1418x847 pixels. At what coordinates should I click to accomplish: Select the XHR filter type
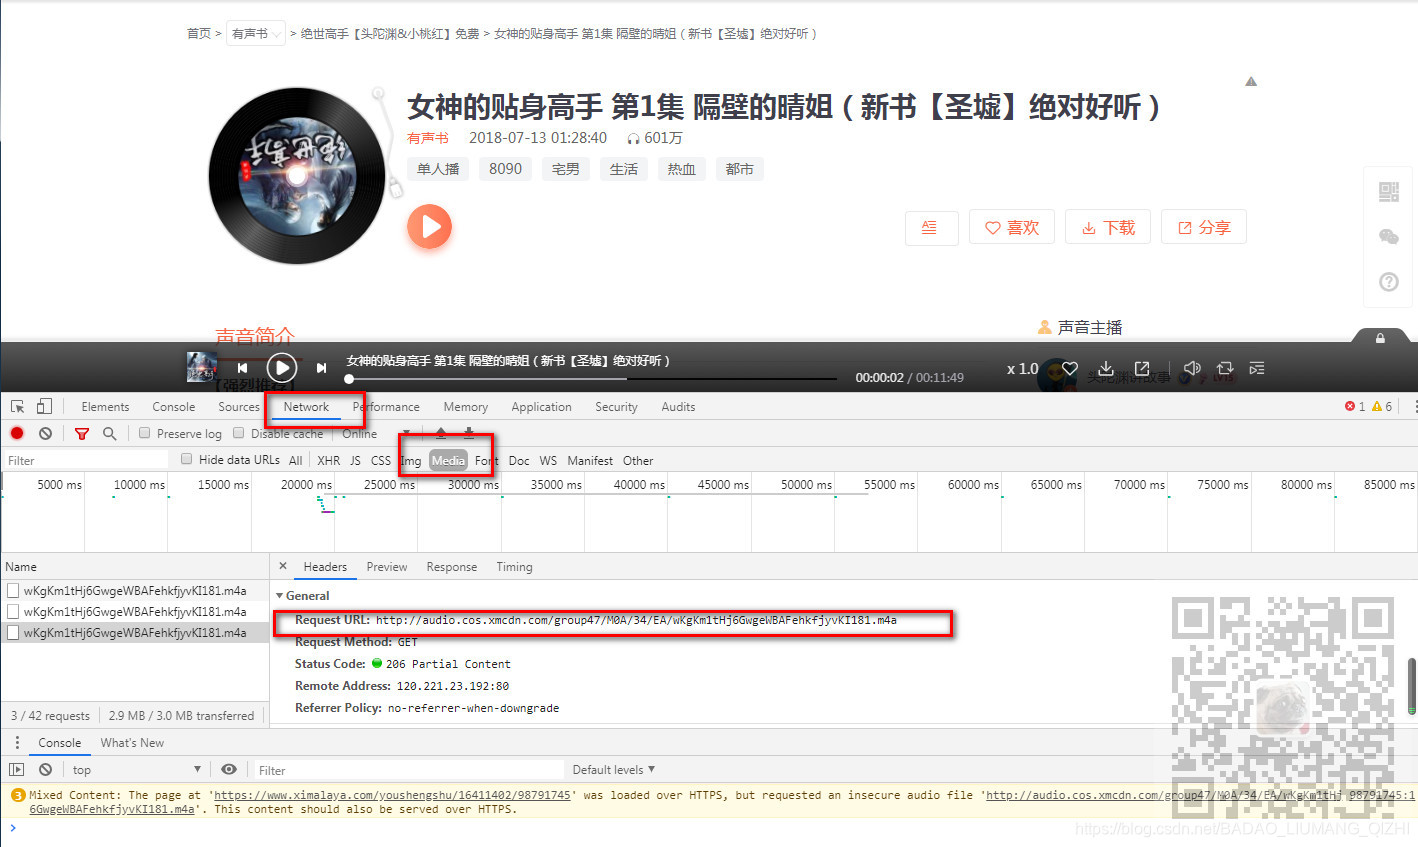tap(328, 460)
